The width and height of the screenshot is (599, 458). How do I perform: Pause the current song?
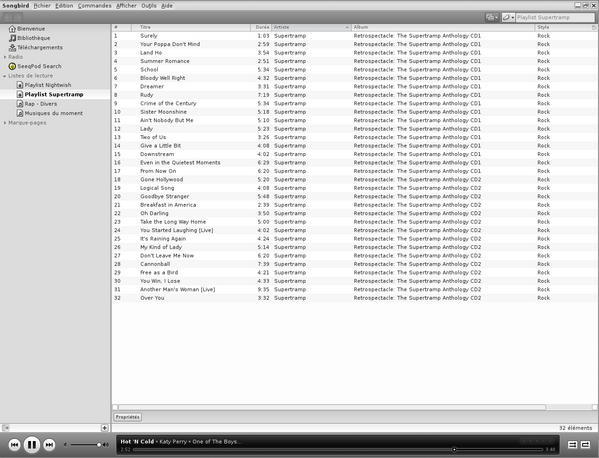click(32, 444)
